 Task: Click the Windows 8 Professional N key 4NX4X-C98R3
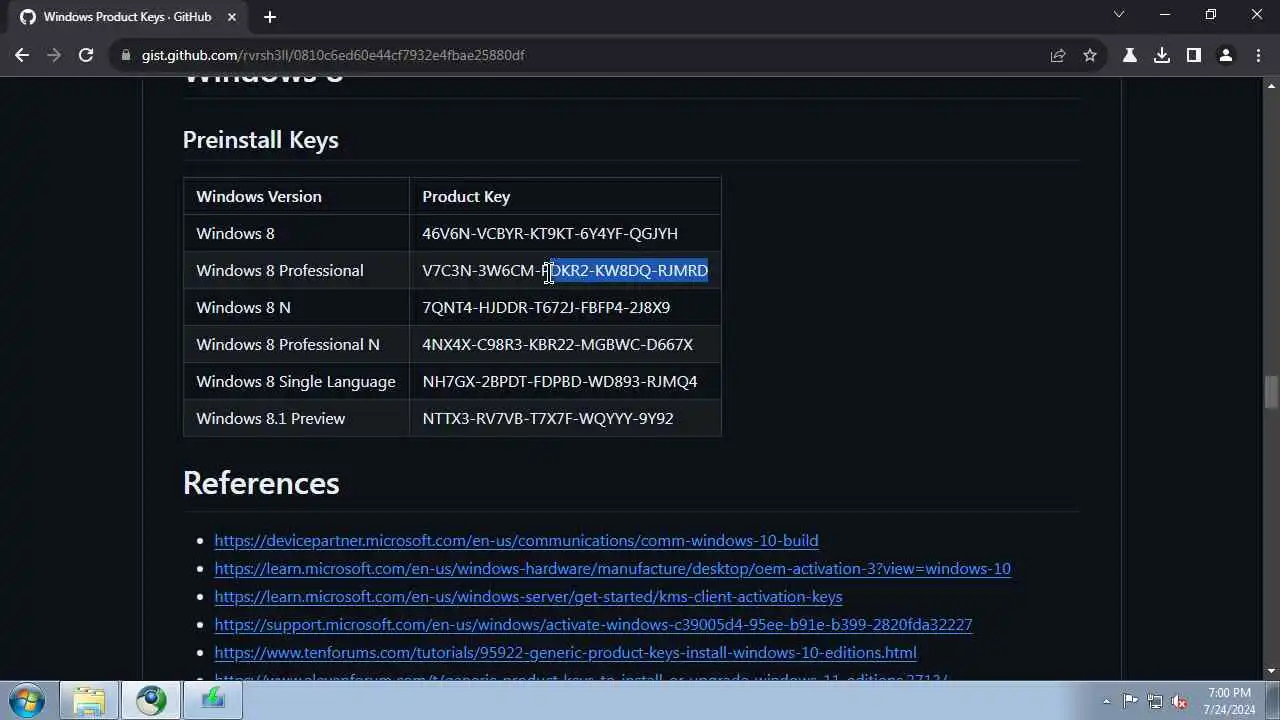(x=557, y=344)
